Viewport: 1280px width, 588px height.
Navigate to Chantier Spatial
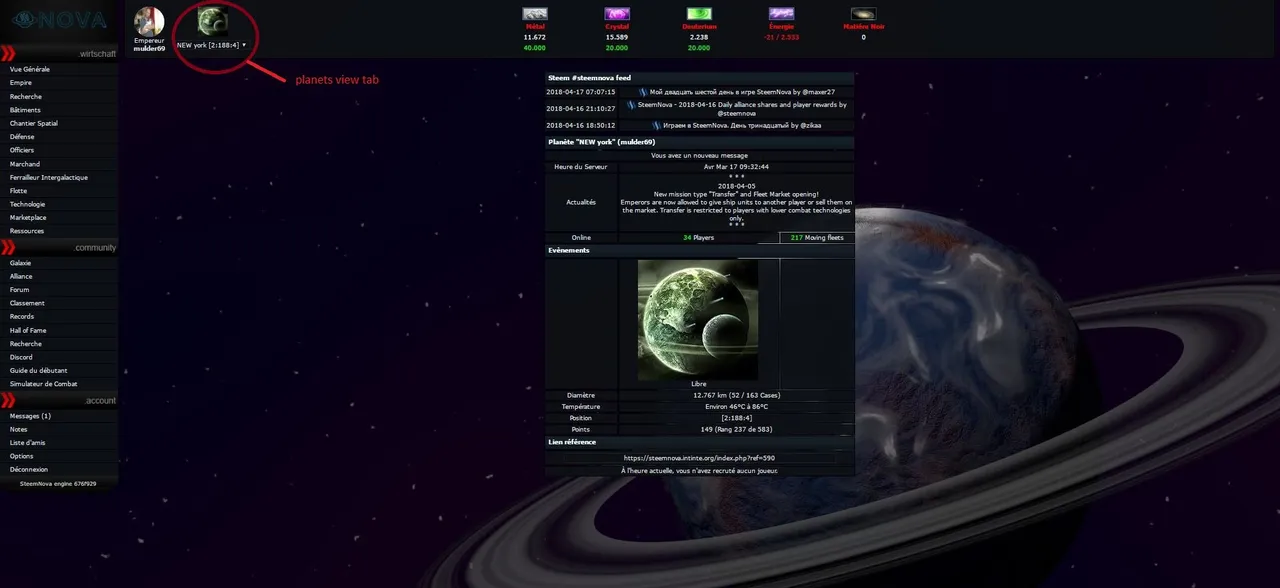pyautogui.click(x=34, y=124)
